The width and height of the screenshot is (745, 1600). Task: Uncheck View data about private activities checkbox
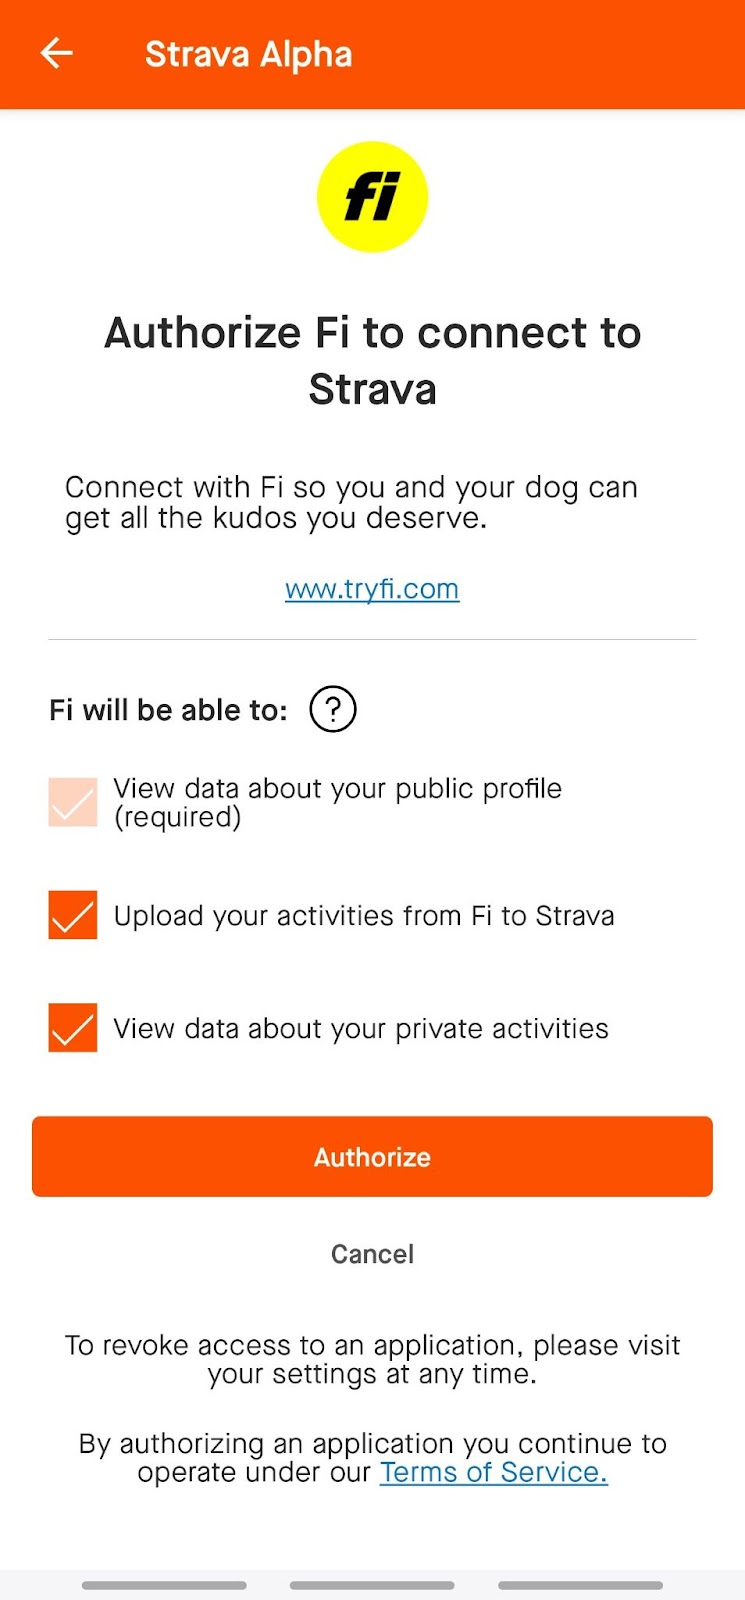pyautogui.click(x=73, y=1028)
